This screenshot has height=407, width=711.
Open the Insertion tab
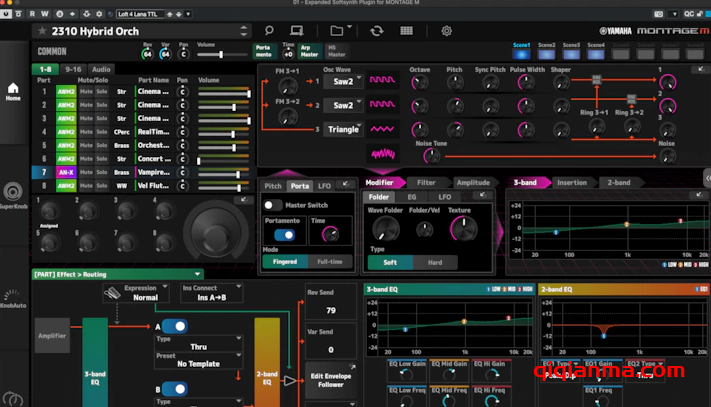(572, 183)
